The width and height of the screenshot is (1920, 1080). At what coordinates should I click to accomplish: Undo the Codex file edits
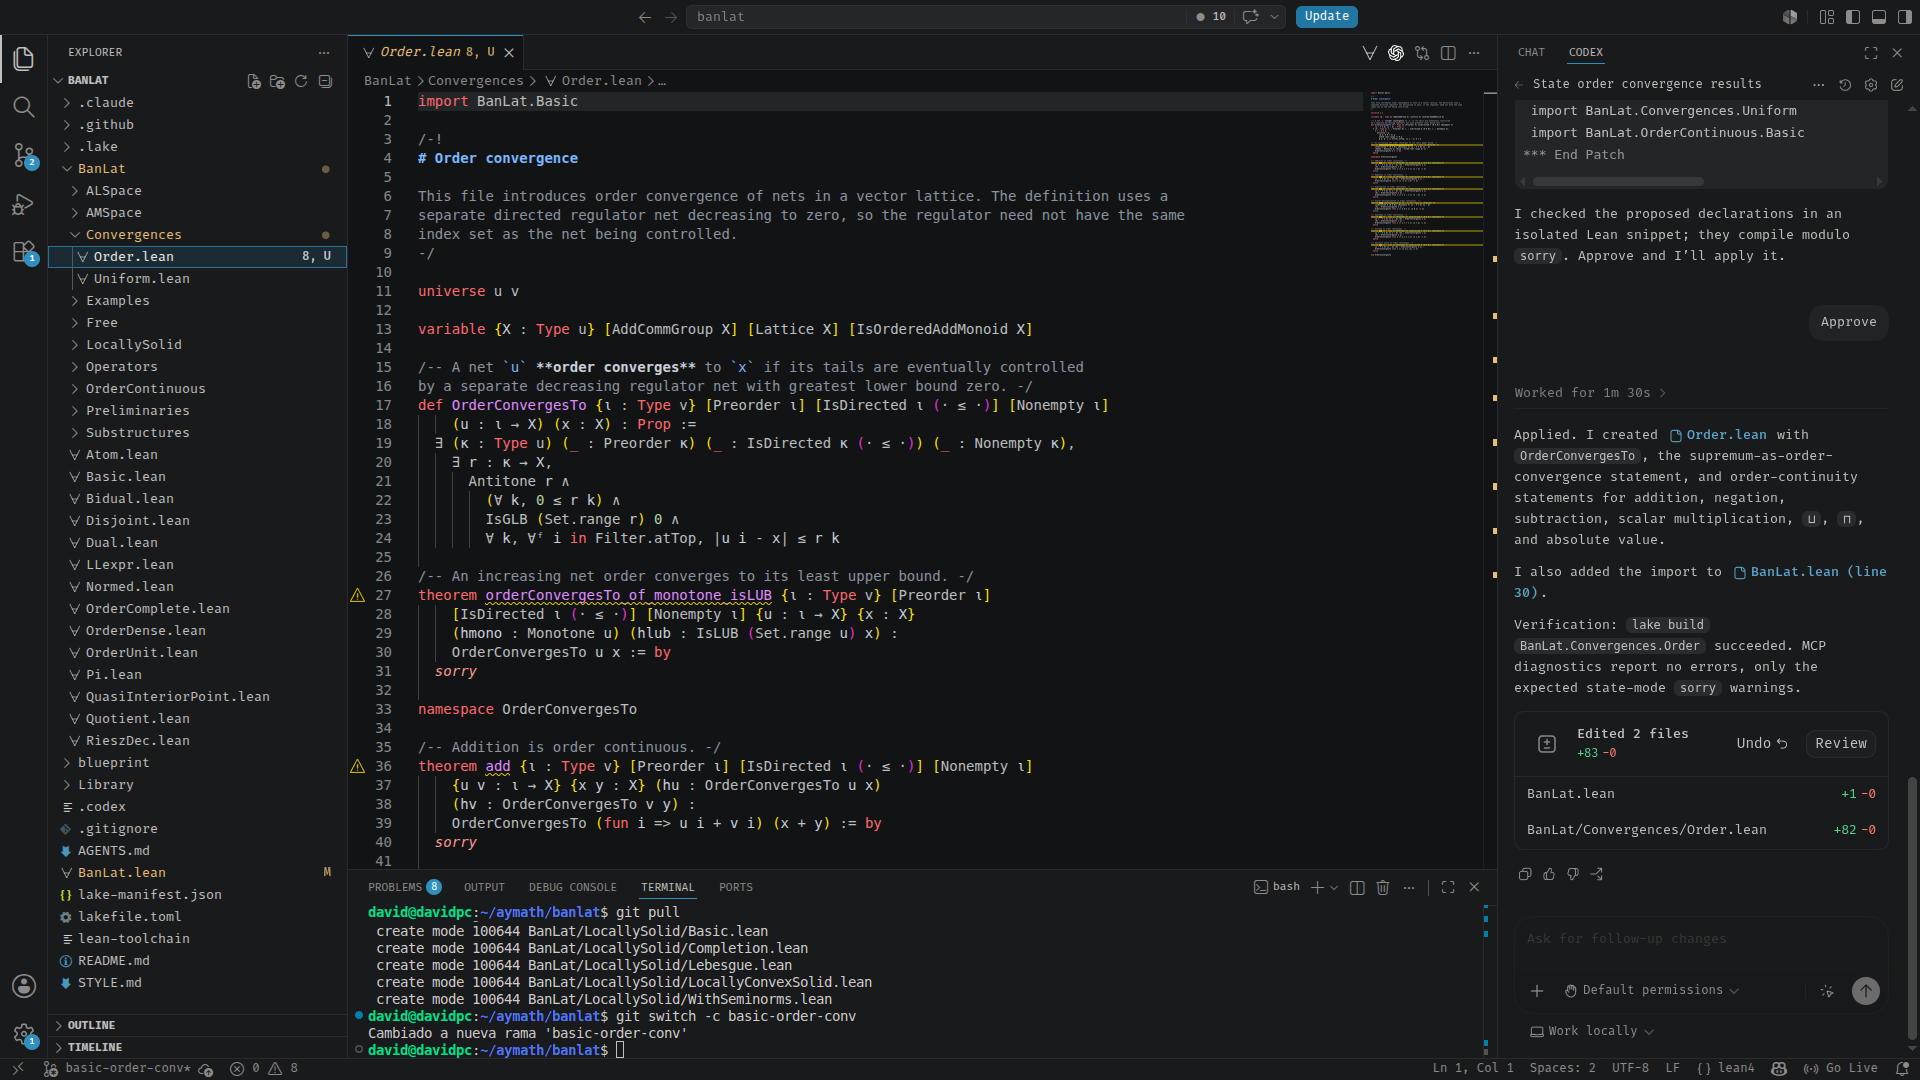point(1761,743)
